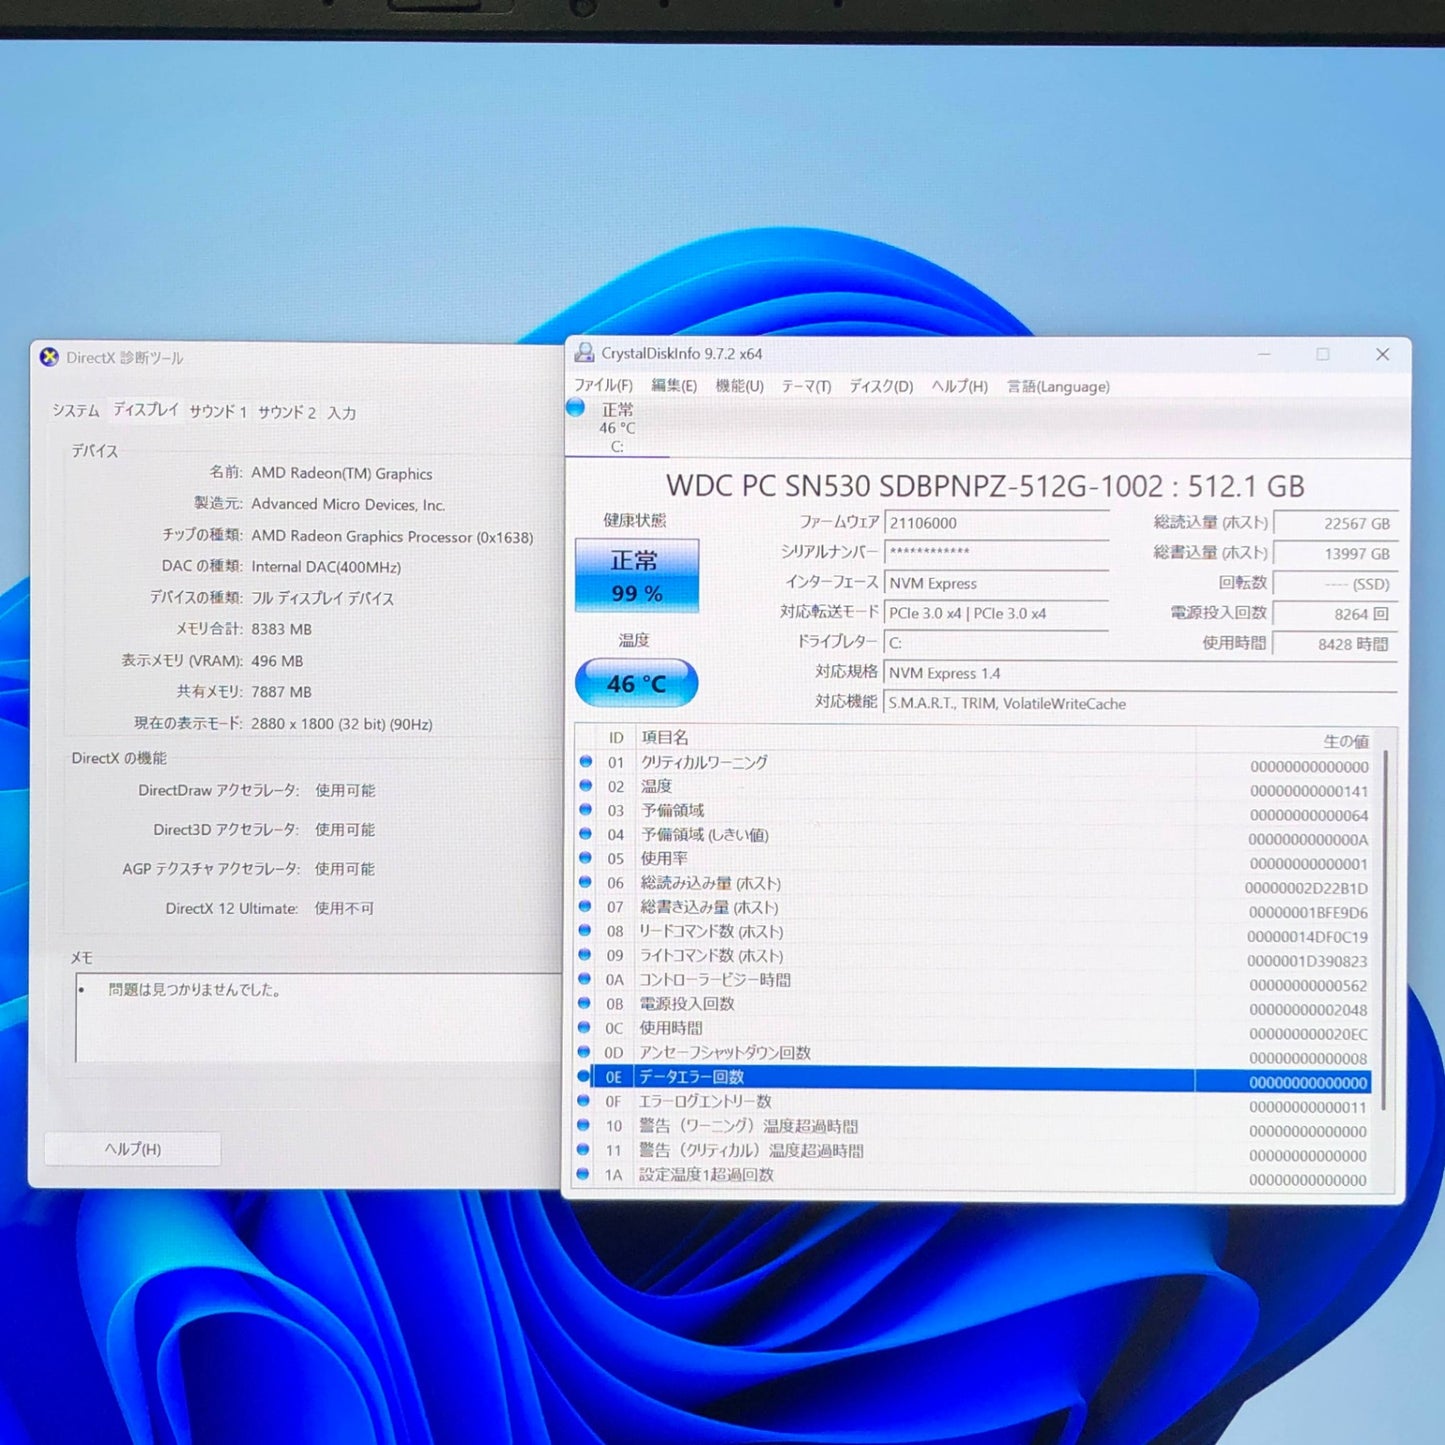Click the ドライブレター field showing C:
This screenshot has height=1445, width=1445.
pos(997,643)
